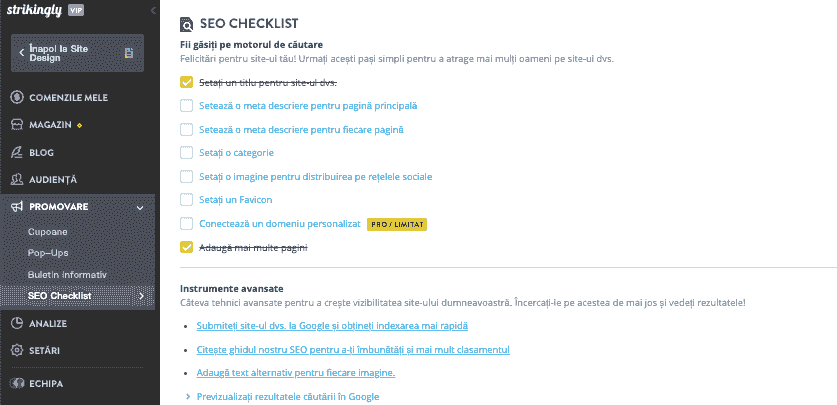Open the Analize pie chart icon
Screen dimensions: 837x405
tap(17, 323)
